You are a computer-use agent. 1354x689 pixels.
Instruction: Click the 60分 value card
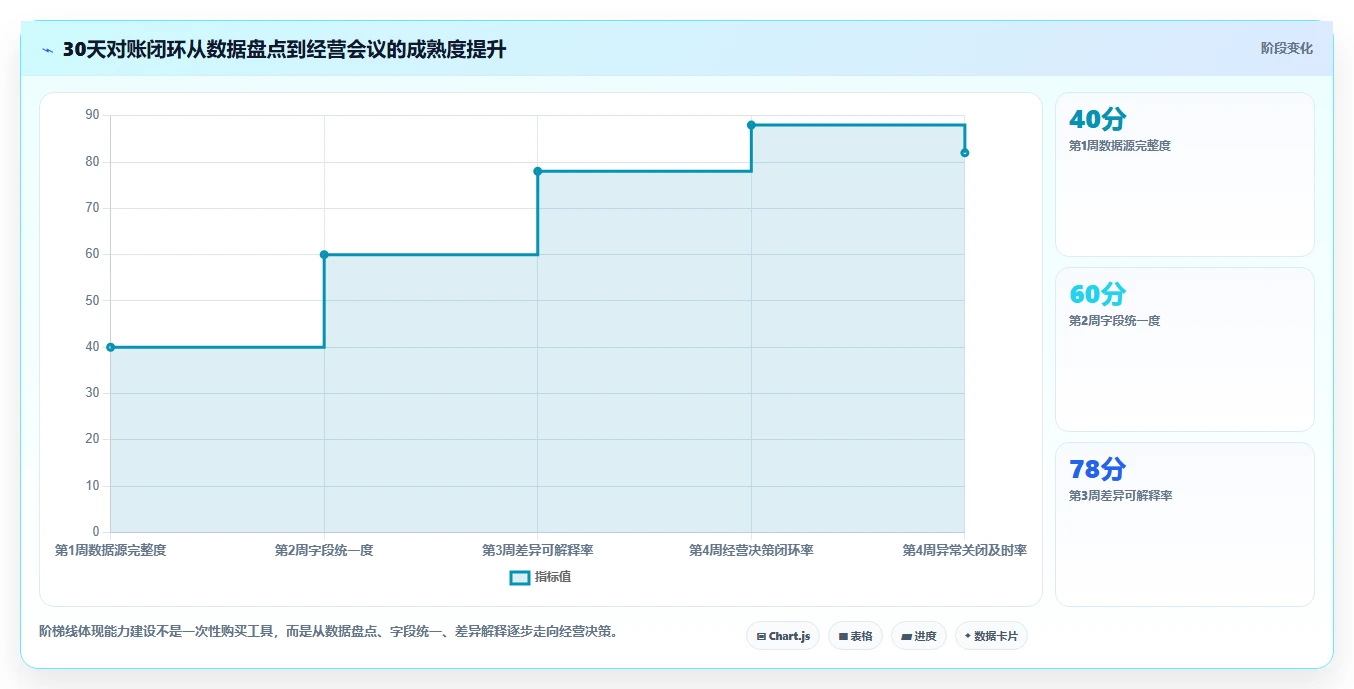(1184, 349)
